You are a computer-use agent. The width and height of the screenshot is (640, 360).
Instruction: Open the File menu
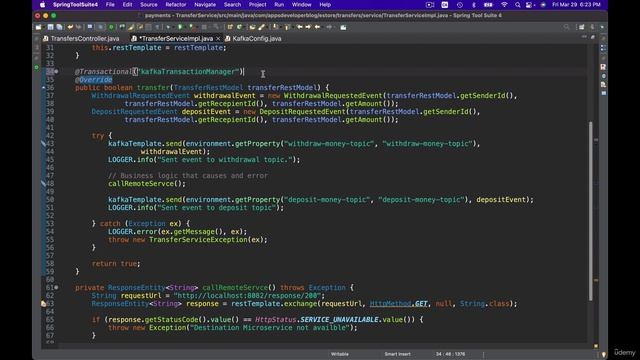(x=110, y=5)
